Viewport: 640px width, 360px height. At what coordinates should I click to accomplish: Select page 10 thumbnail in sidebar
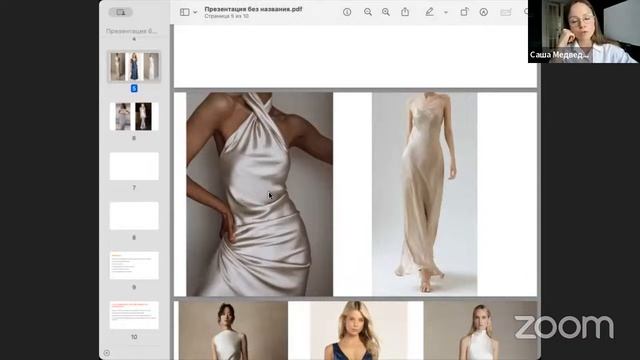(134, 315)
